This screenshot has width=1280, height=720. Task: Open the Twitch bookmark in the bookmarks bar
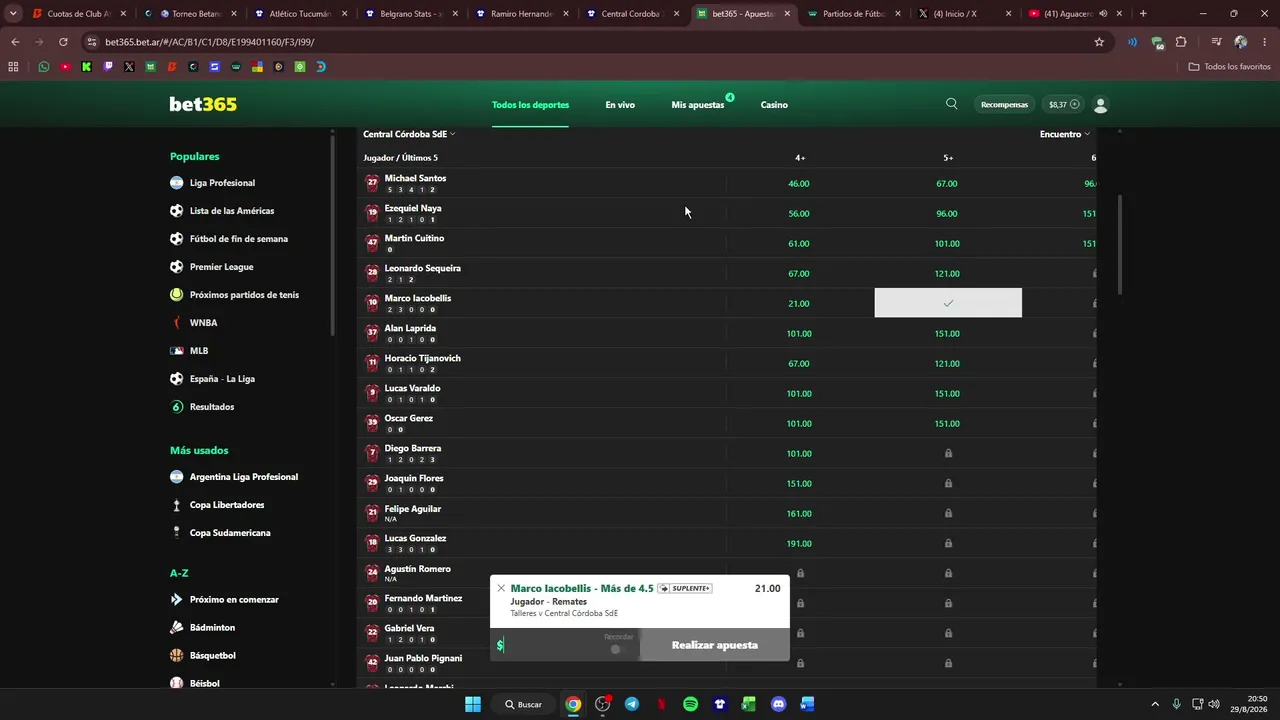click(x=108, y=67)
